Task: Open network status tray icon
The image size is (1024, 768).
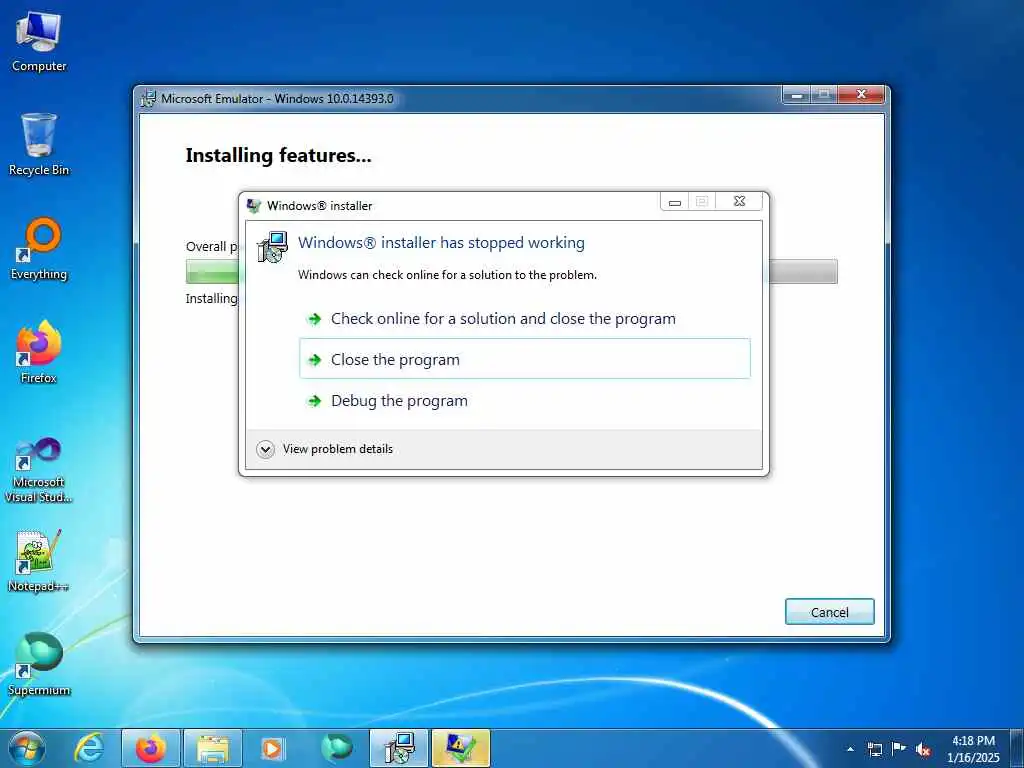Action: coord(874,749)
